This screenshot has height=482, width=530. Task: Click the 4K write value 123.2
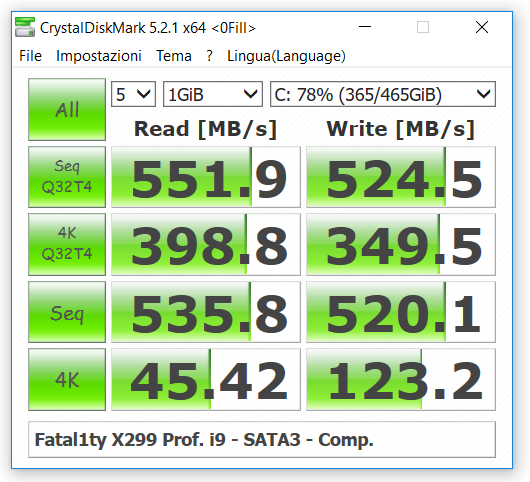[401, 379]
